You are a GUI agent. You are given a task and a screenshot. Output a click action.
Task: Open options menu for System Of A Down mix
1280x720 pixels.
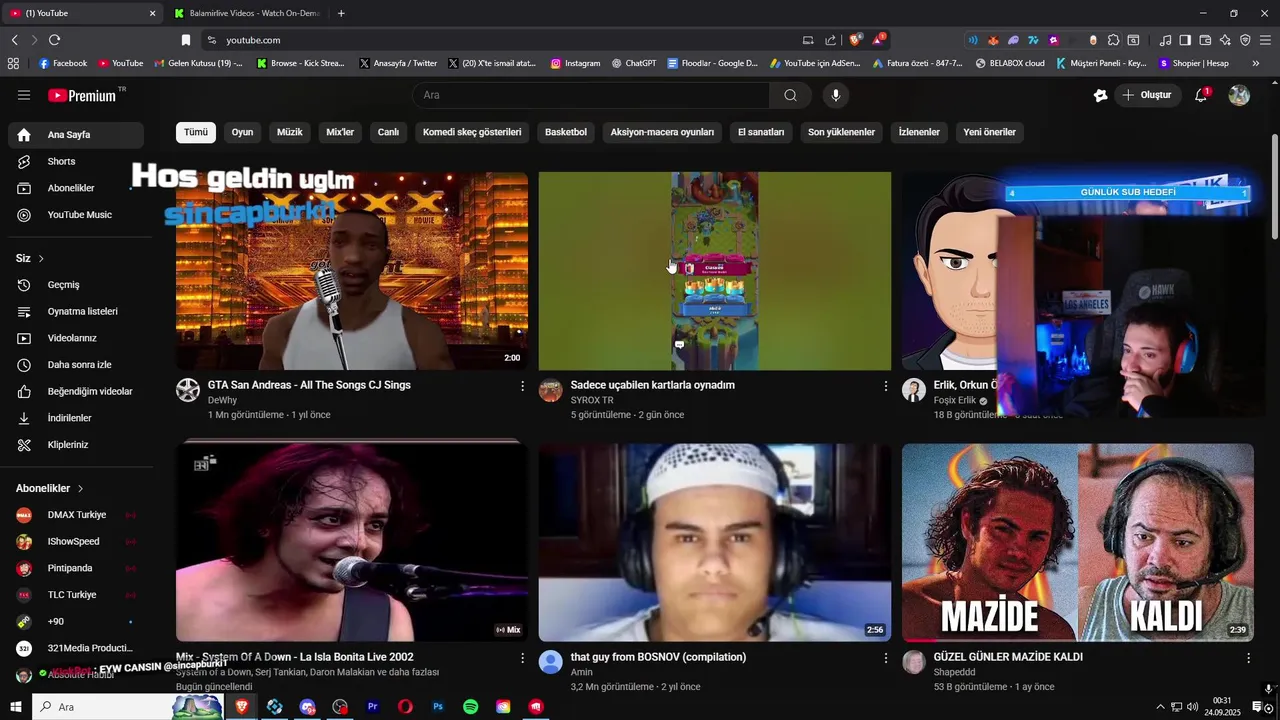[522, 658]
